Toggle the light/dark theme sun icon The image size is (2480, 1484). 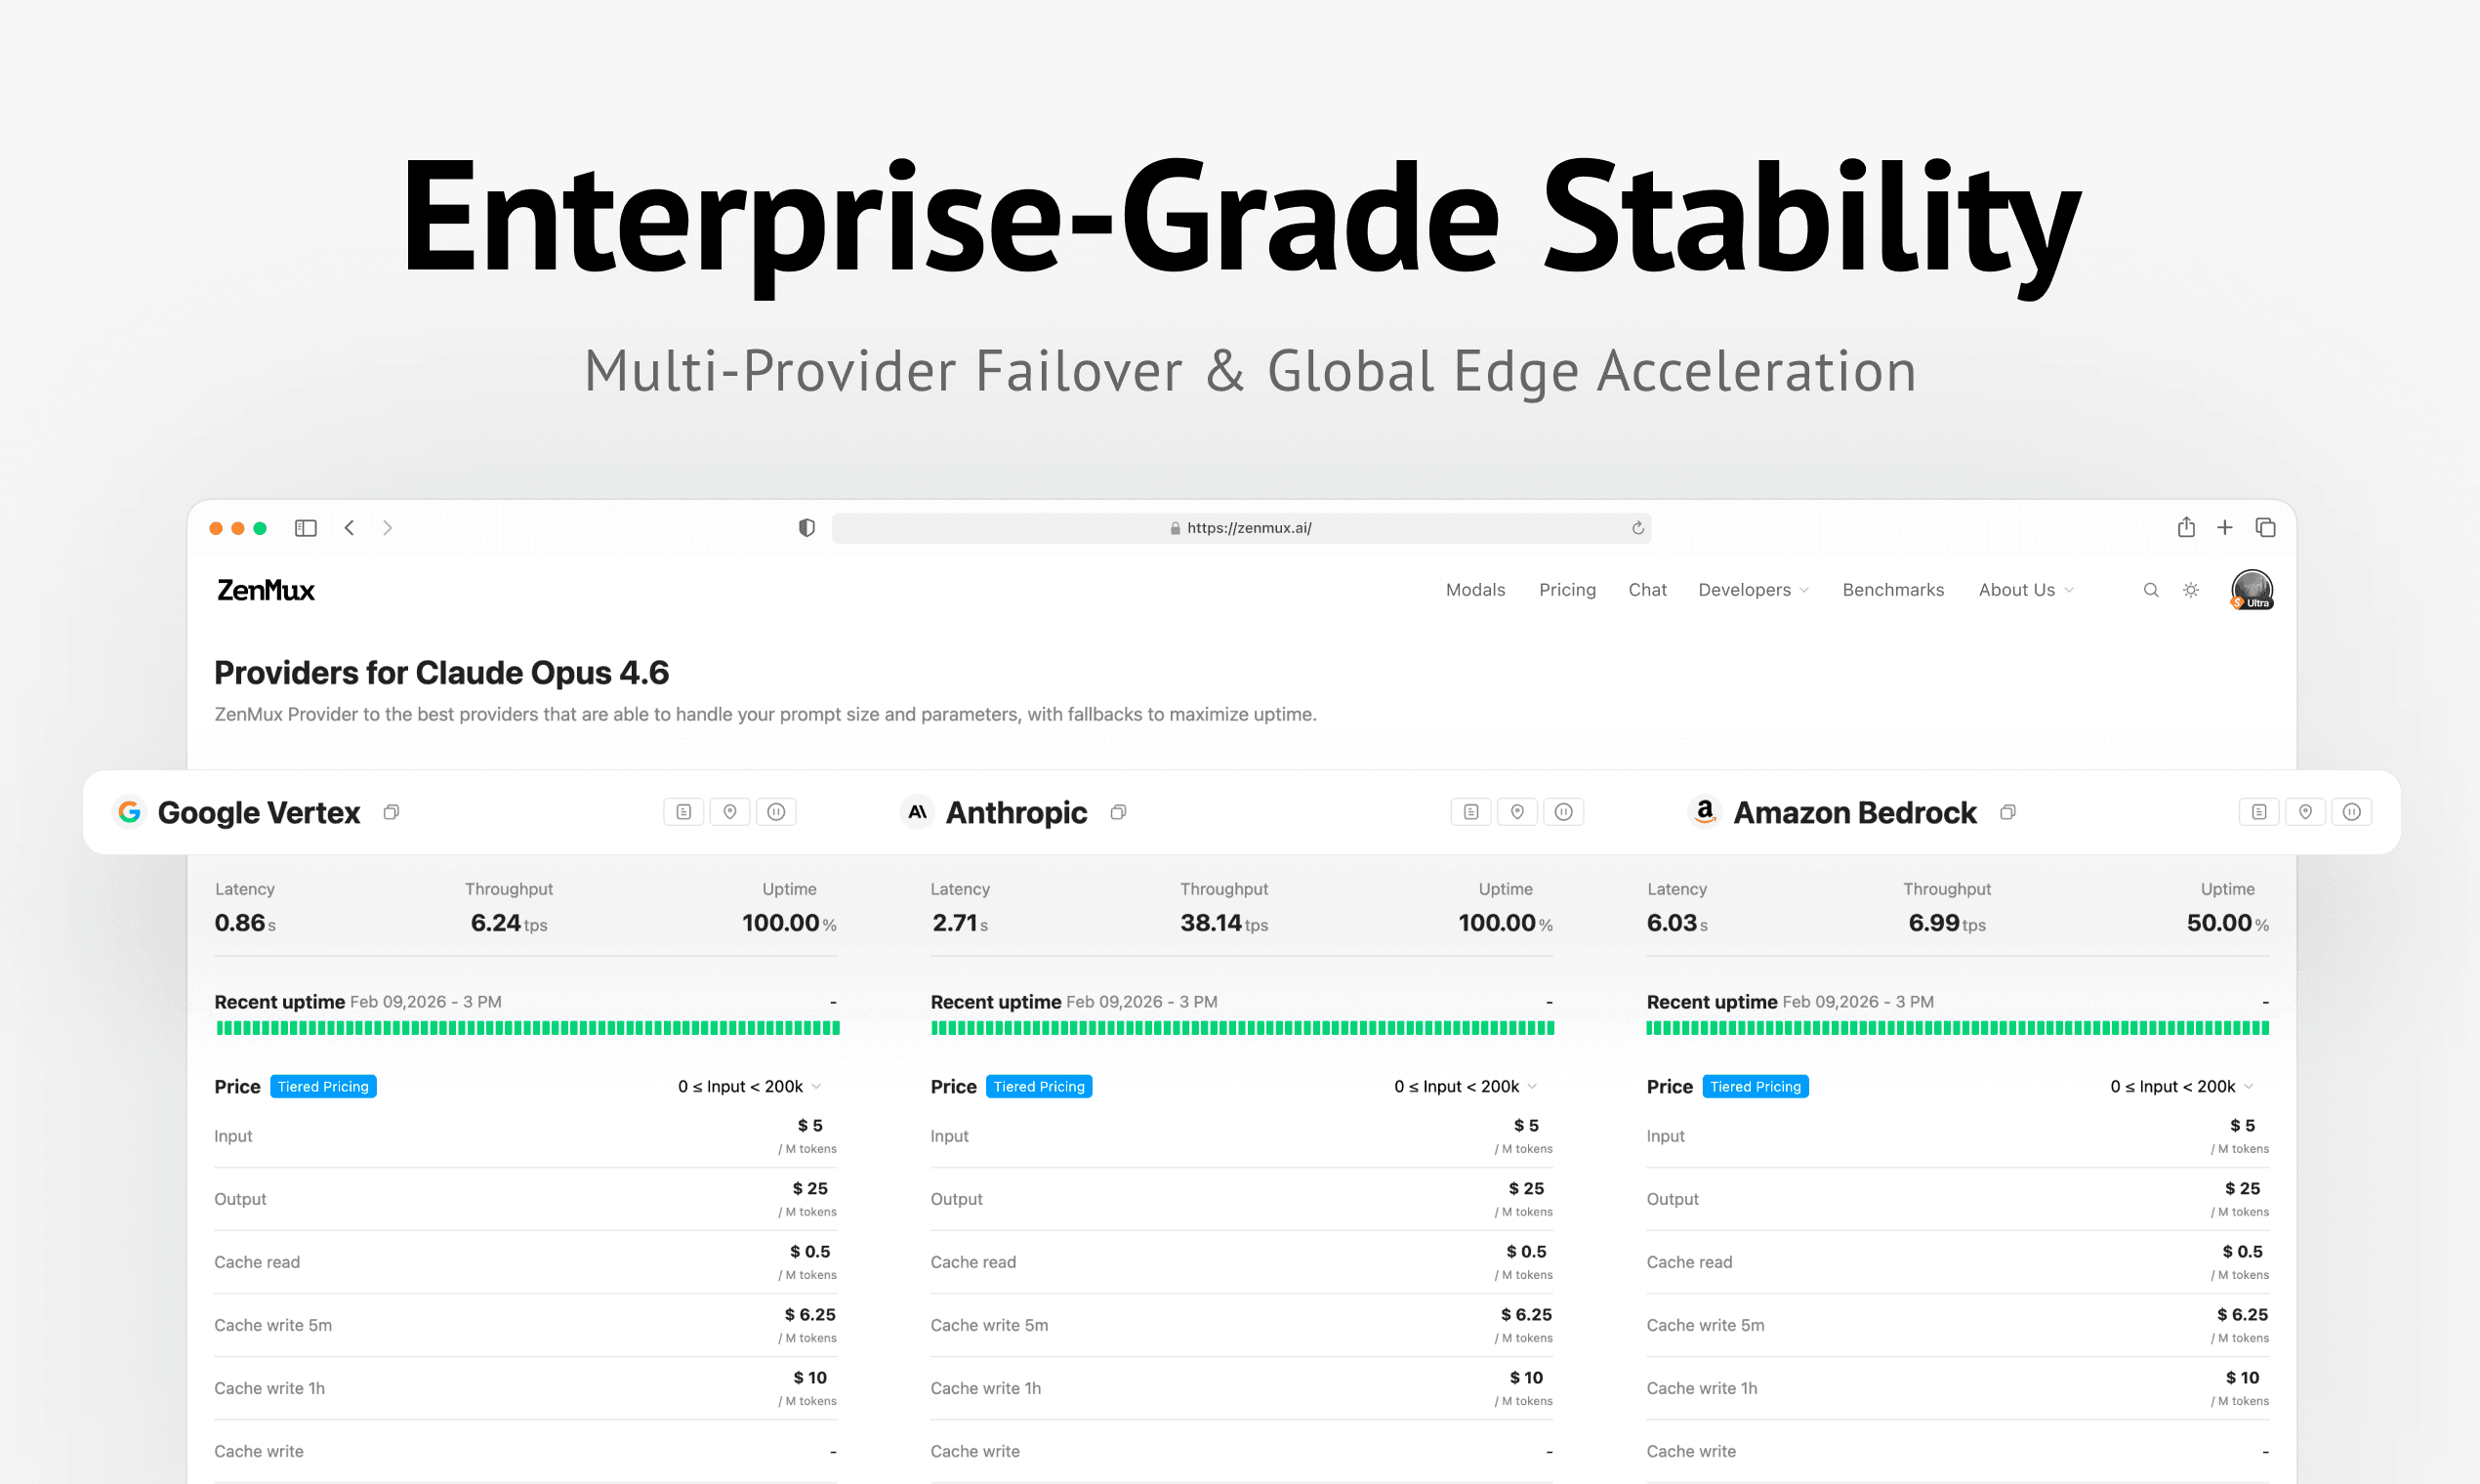tap(2191, 590)
